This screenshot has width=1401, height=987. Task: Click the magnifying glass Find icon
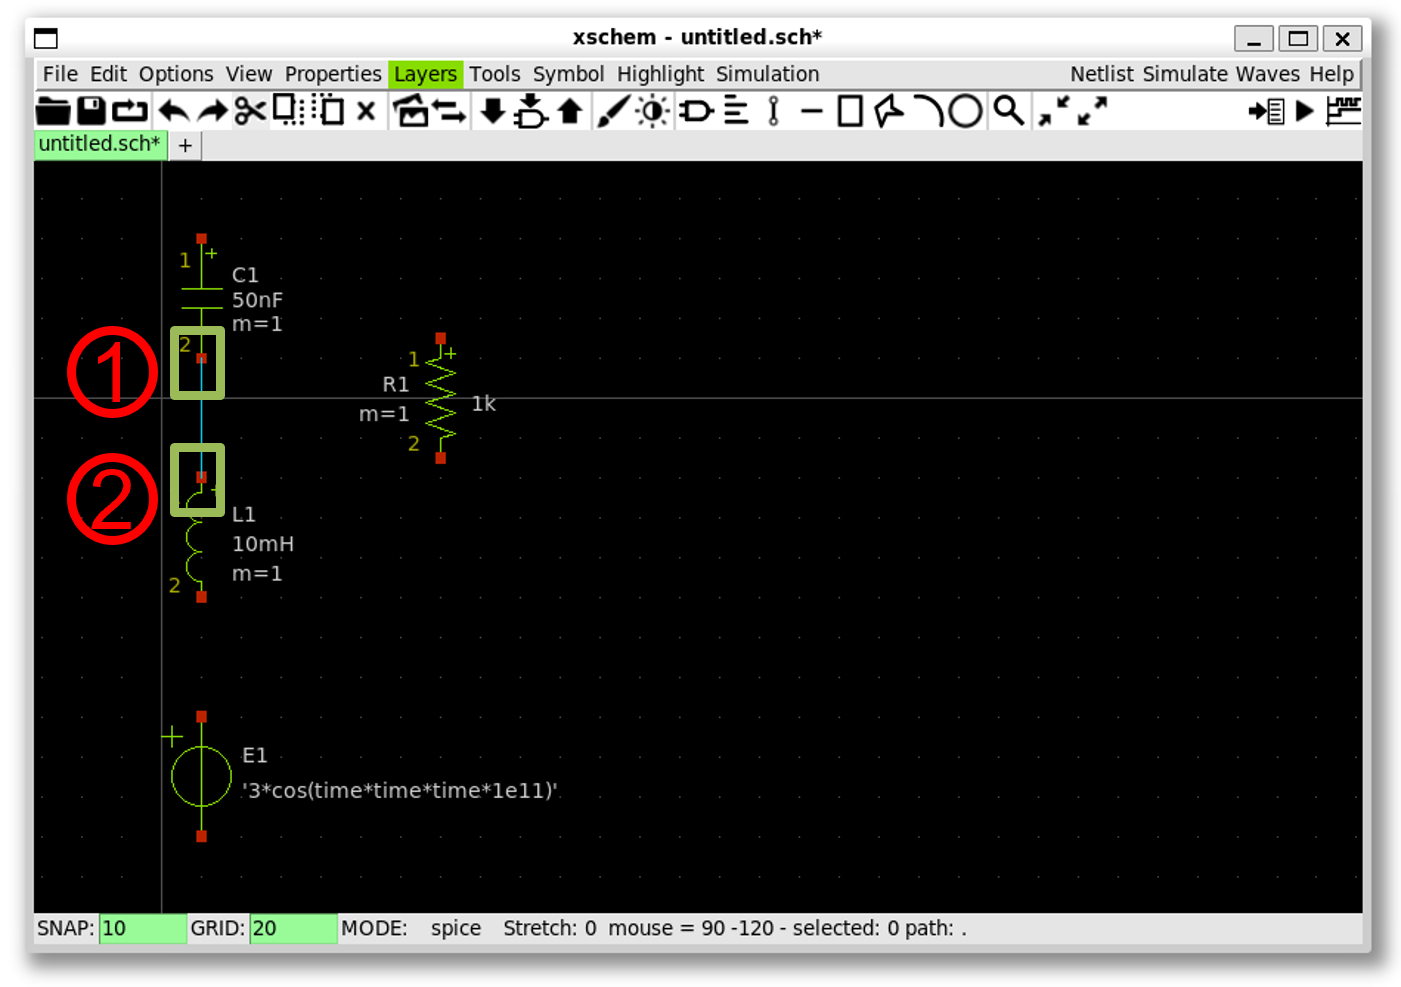pos(1008,111)
